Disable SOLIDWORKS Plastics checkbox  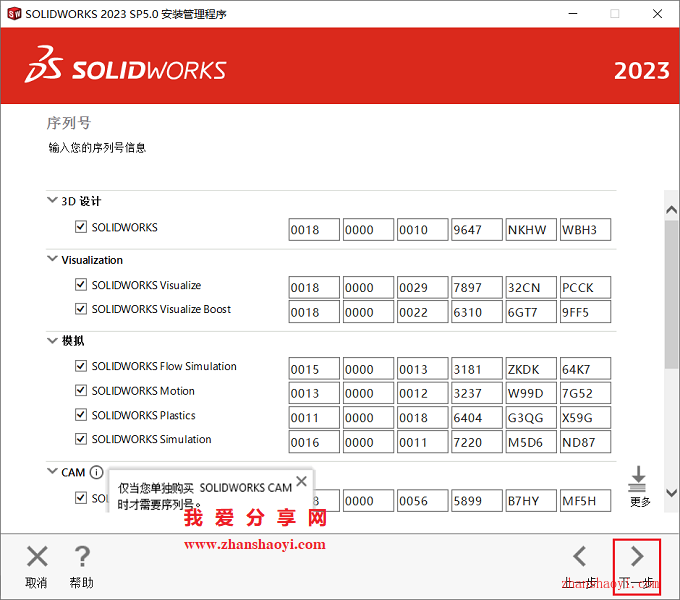pyautogui.click(x=81, y=415)
